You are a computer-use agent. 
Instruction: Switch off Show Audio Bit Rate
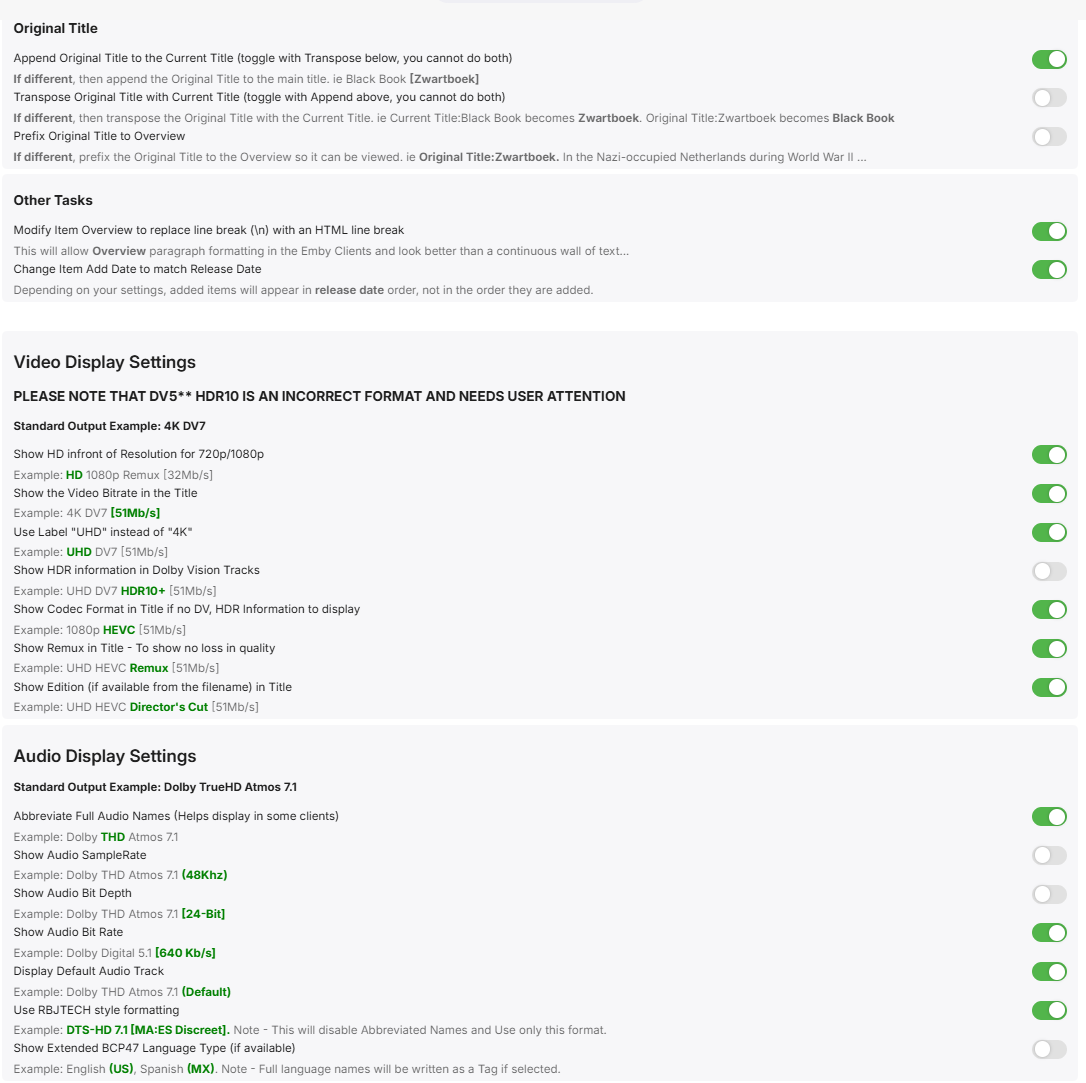1049,933
